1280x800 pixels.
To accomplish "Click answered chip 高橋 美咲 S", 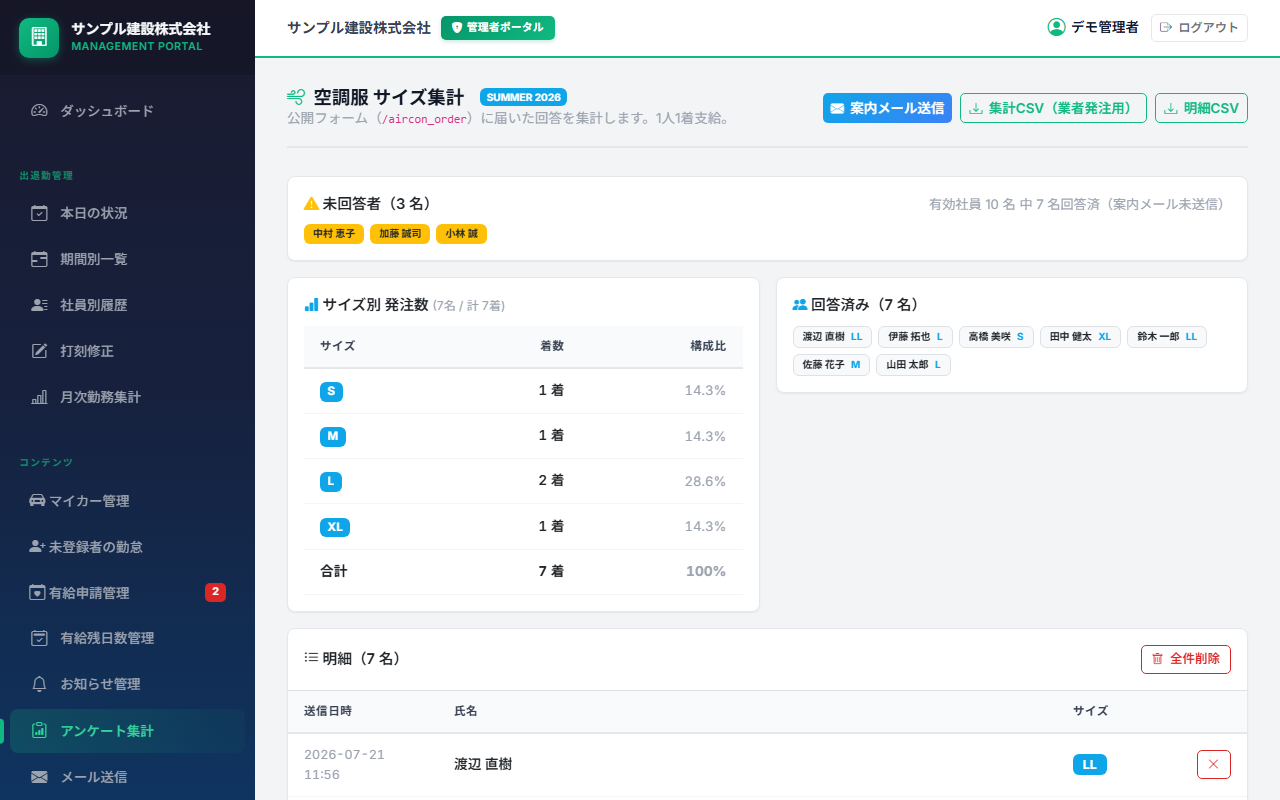I will 996,337.
